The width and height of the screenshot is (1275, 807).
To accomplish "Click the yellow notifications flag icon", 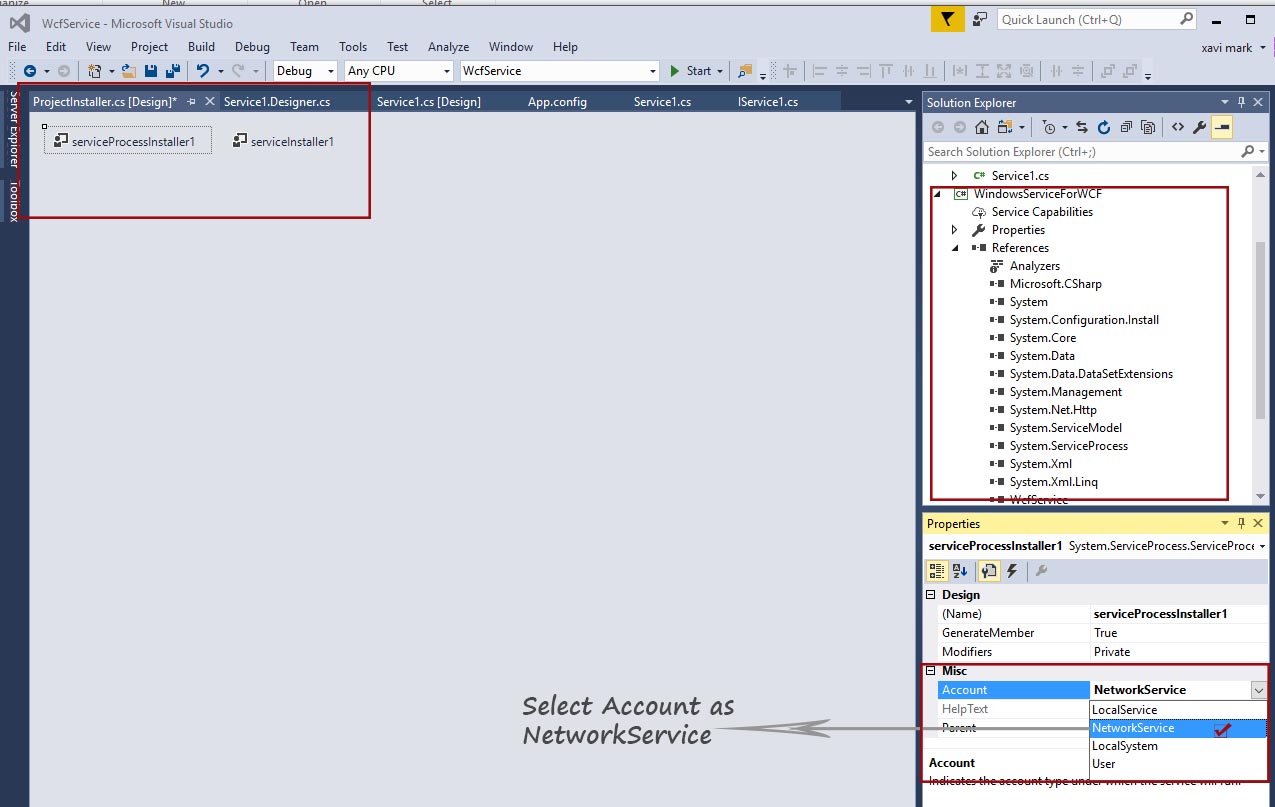I will tap(946, 19).
